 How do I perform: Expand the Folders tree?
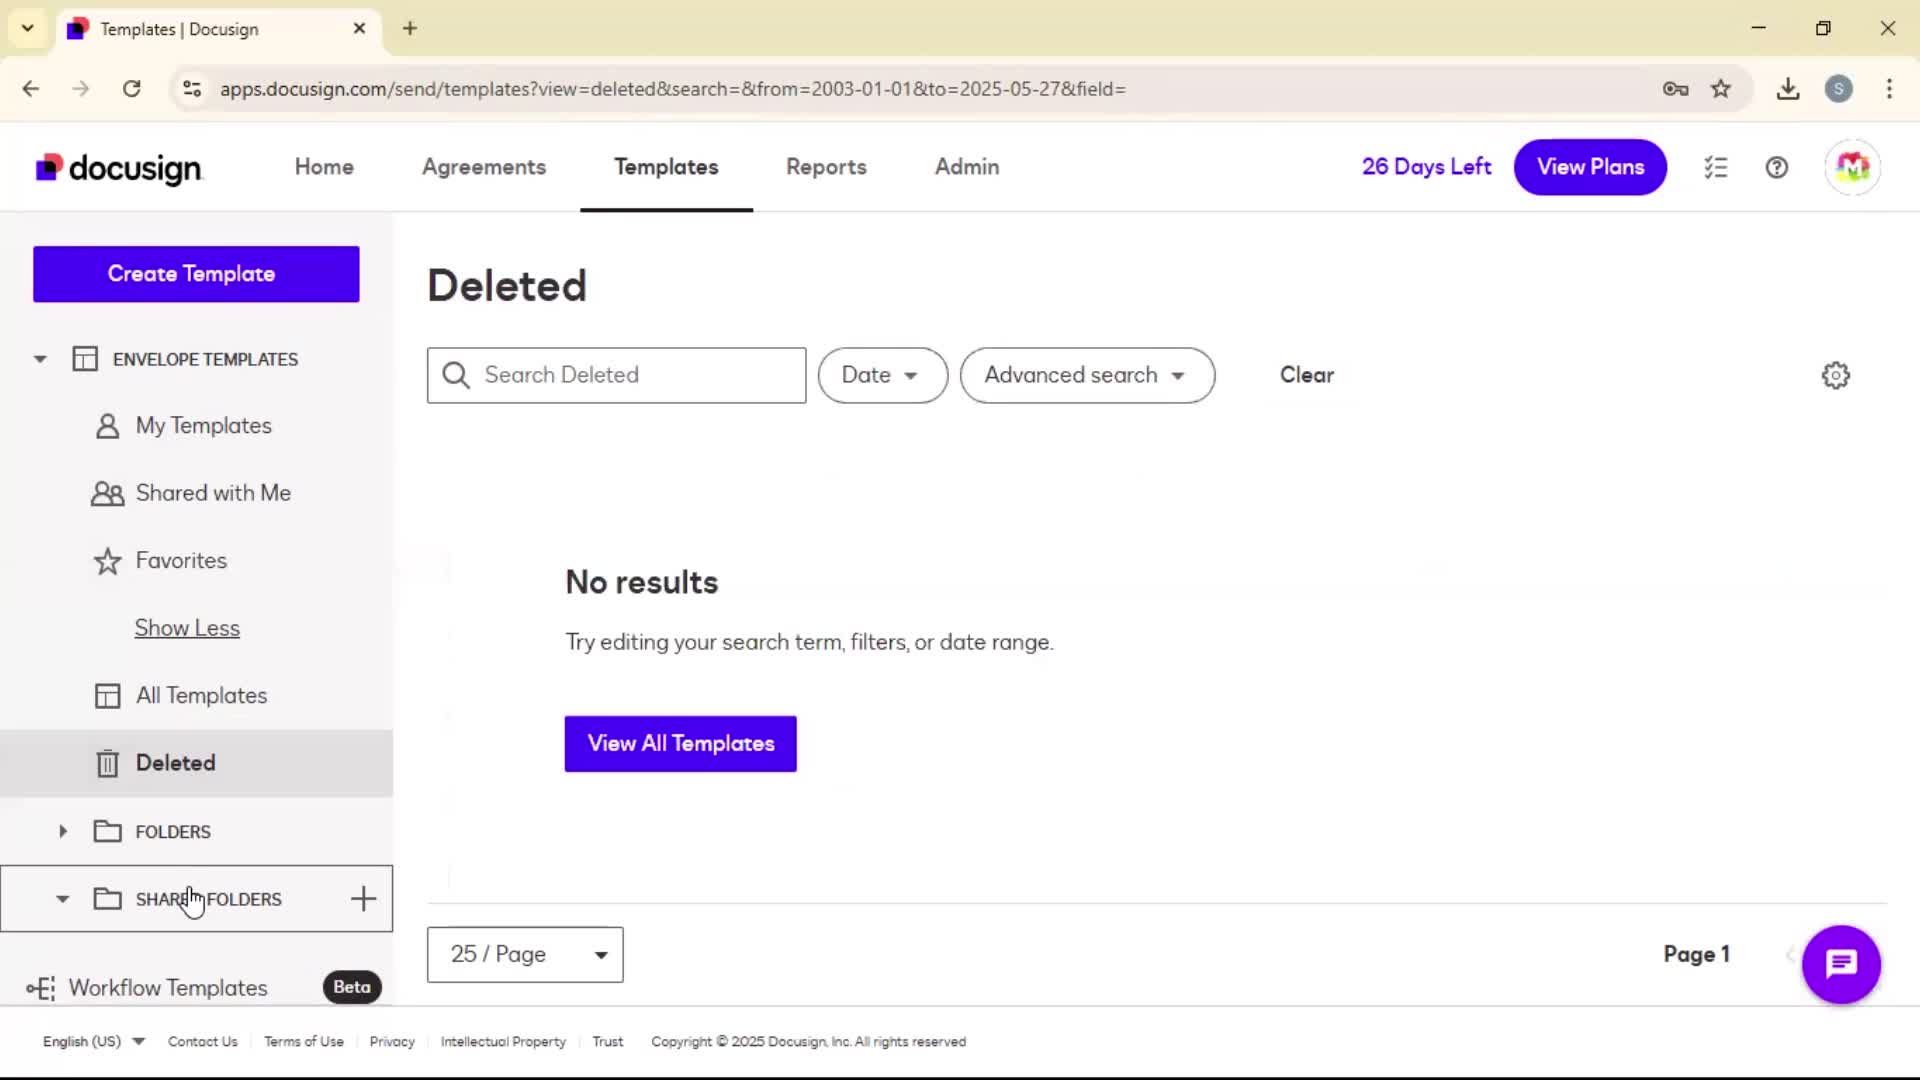pos(63,832)
